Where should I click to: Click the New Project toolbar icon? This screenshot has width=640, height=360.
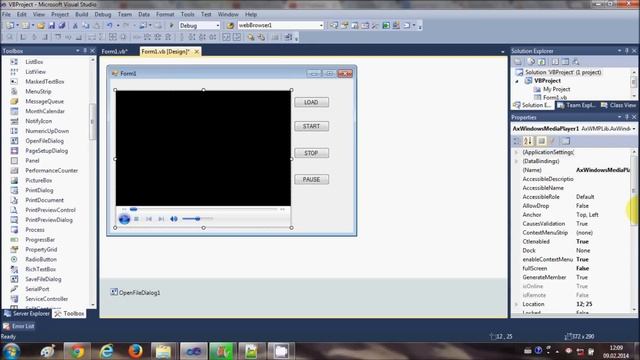coord(10,25)
